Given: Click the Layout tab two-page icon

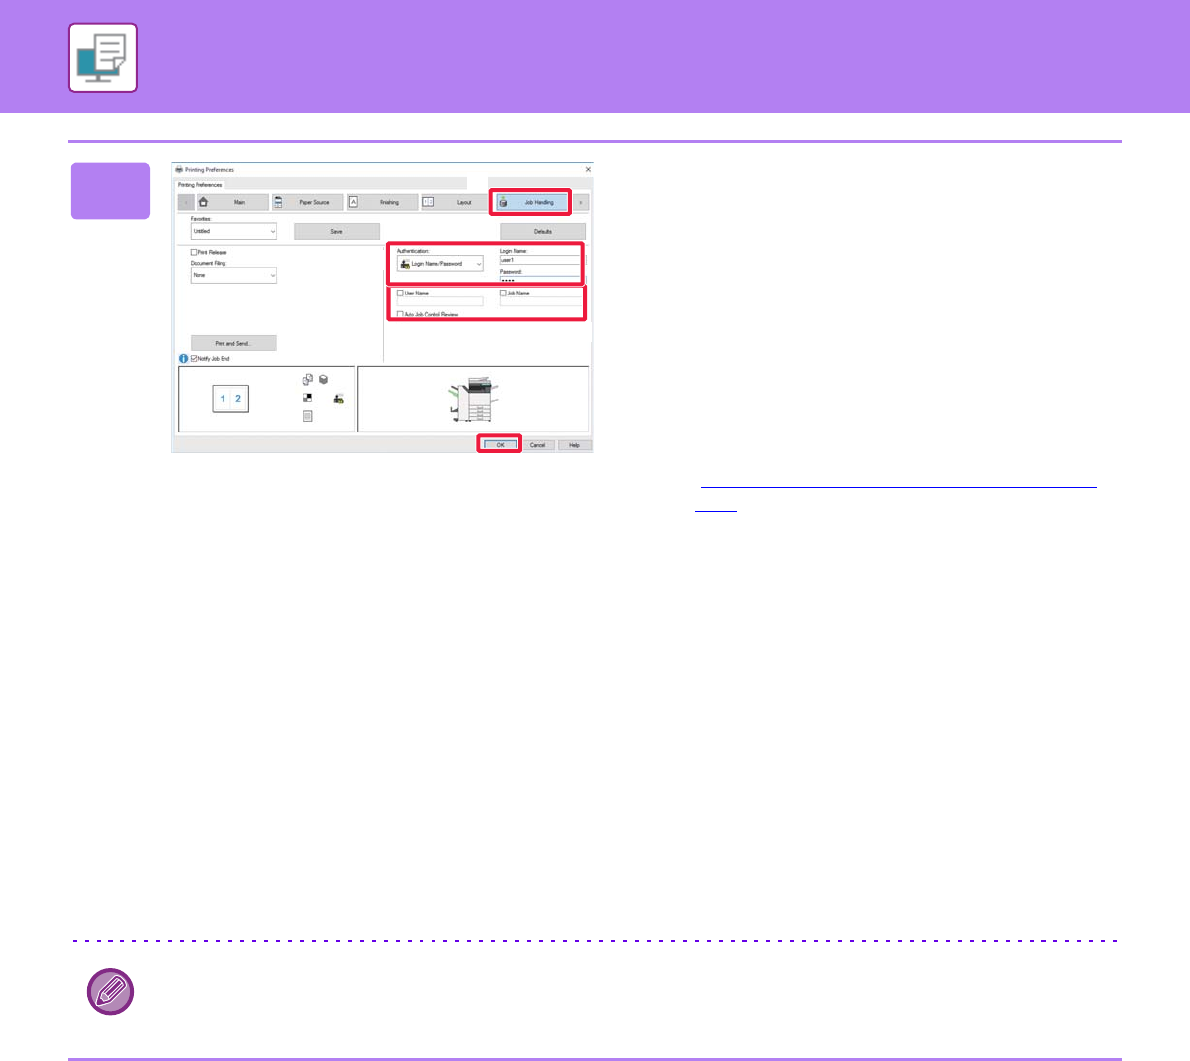Looking at the screenshot, I should tap(428, 202).
